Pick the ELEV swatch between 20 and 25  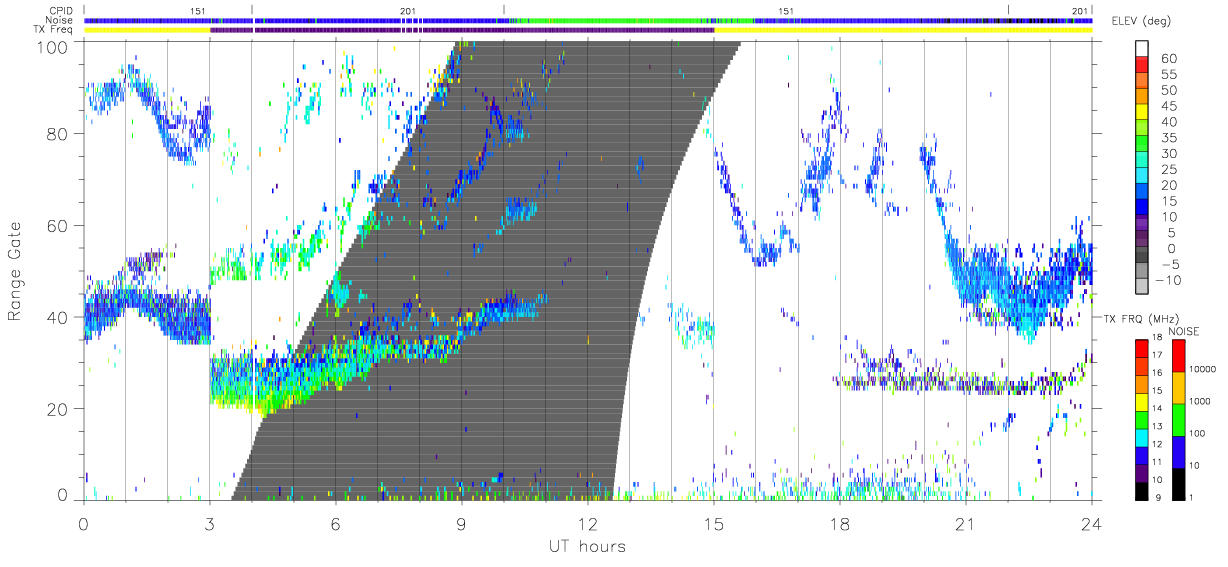point(1143,177)
